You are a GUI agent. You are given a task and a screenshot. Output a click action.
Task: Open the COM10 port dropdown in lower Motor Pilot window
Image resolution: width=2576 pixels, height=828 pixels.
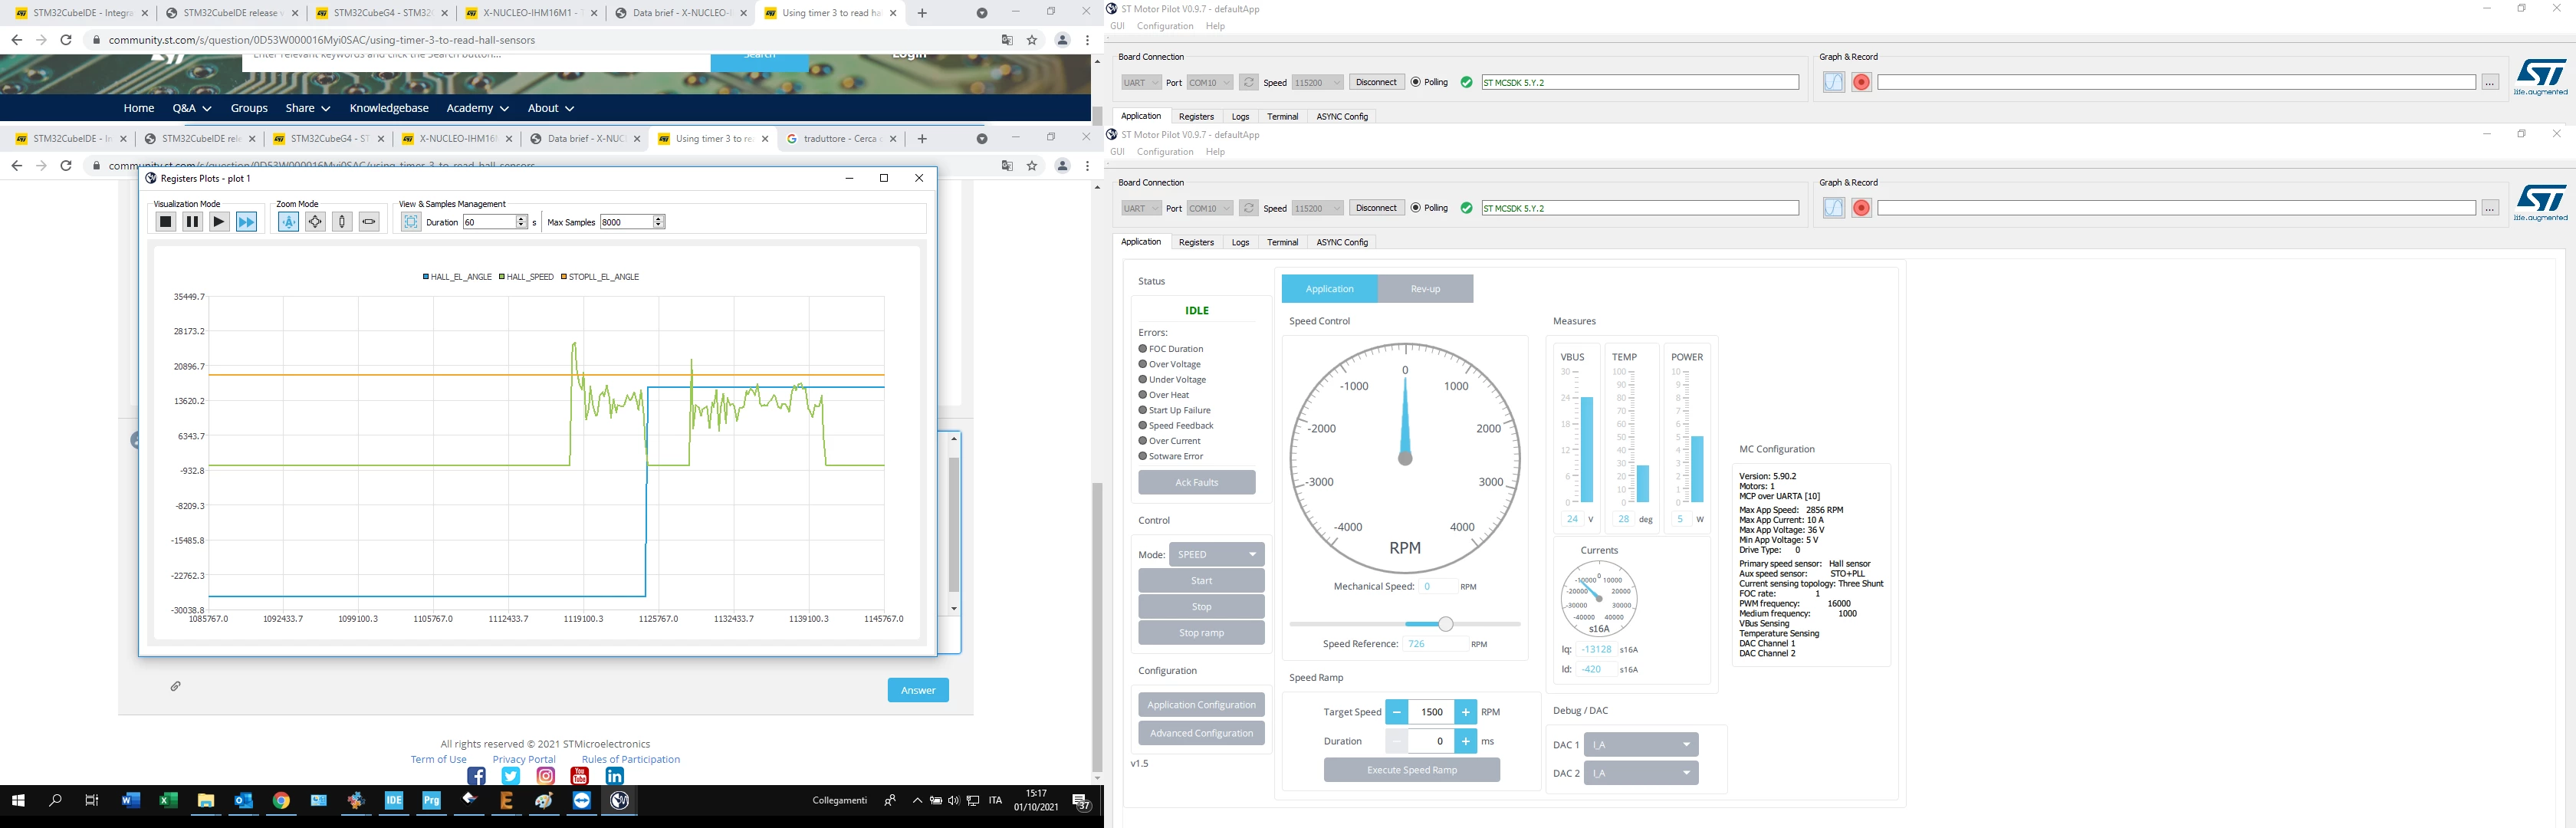1209,208
